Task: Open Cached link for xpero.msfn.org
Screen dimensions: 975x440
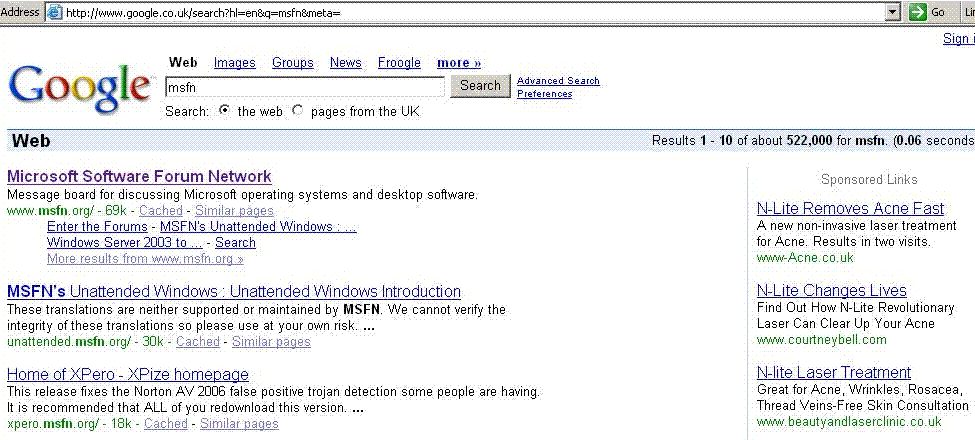Action: click(165, 424)
